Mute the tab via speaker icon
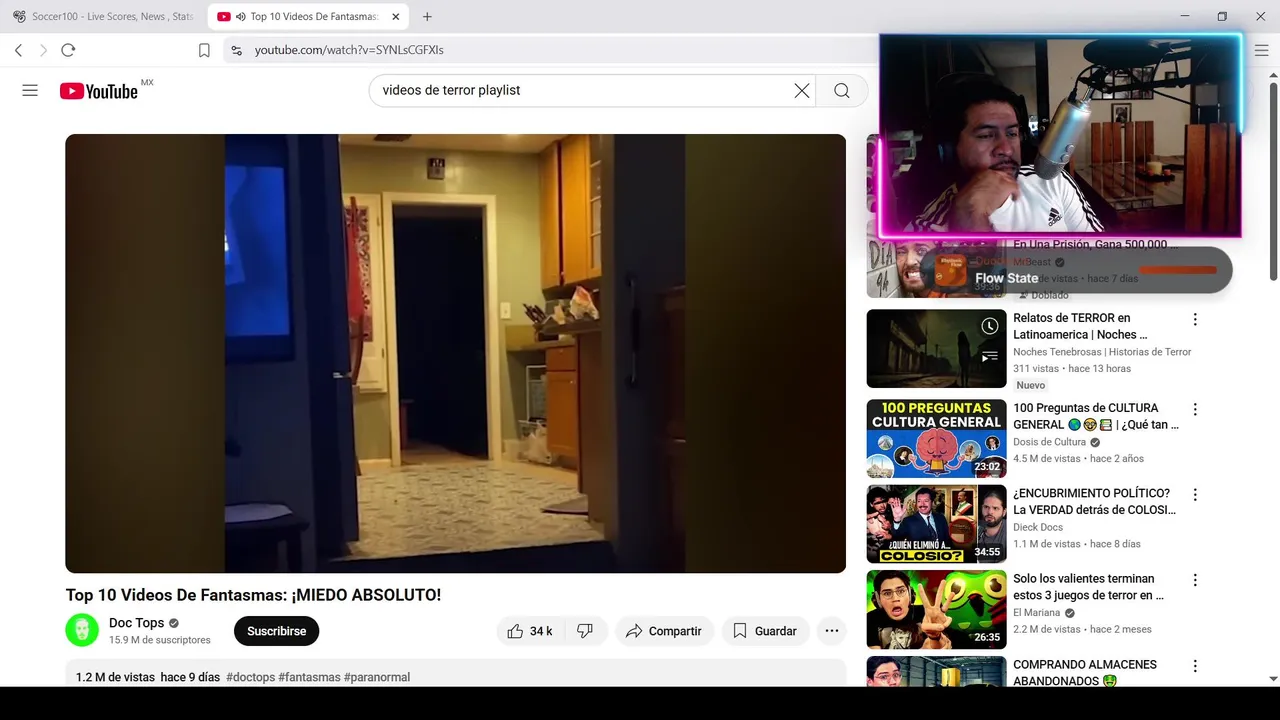The width and height of the screenshot is (1280, 720). pyautogui.click(x=241, y=16)
